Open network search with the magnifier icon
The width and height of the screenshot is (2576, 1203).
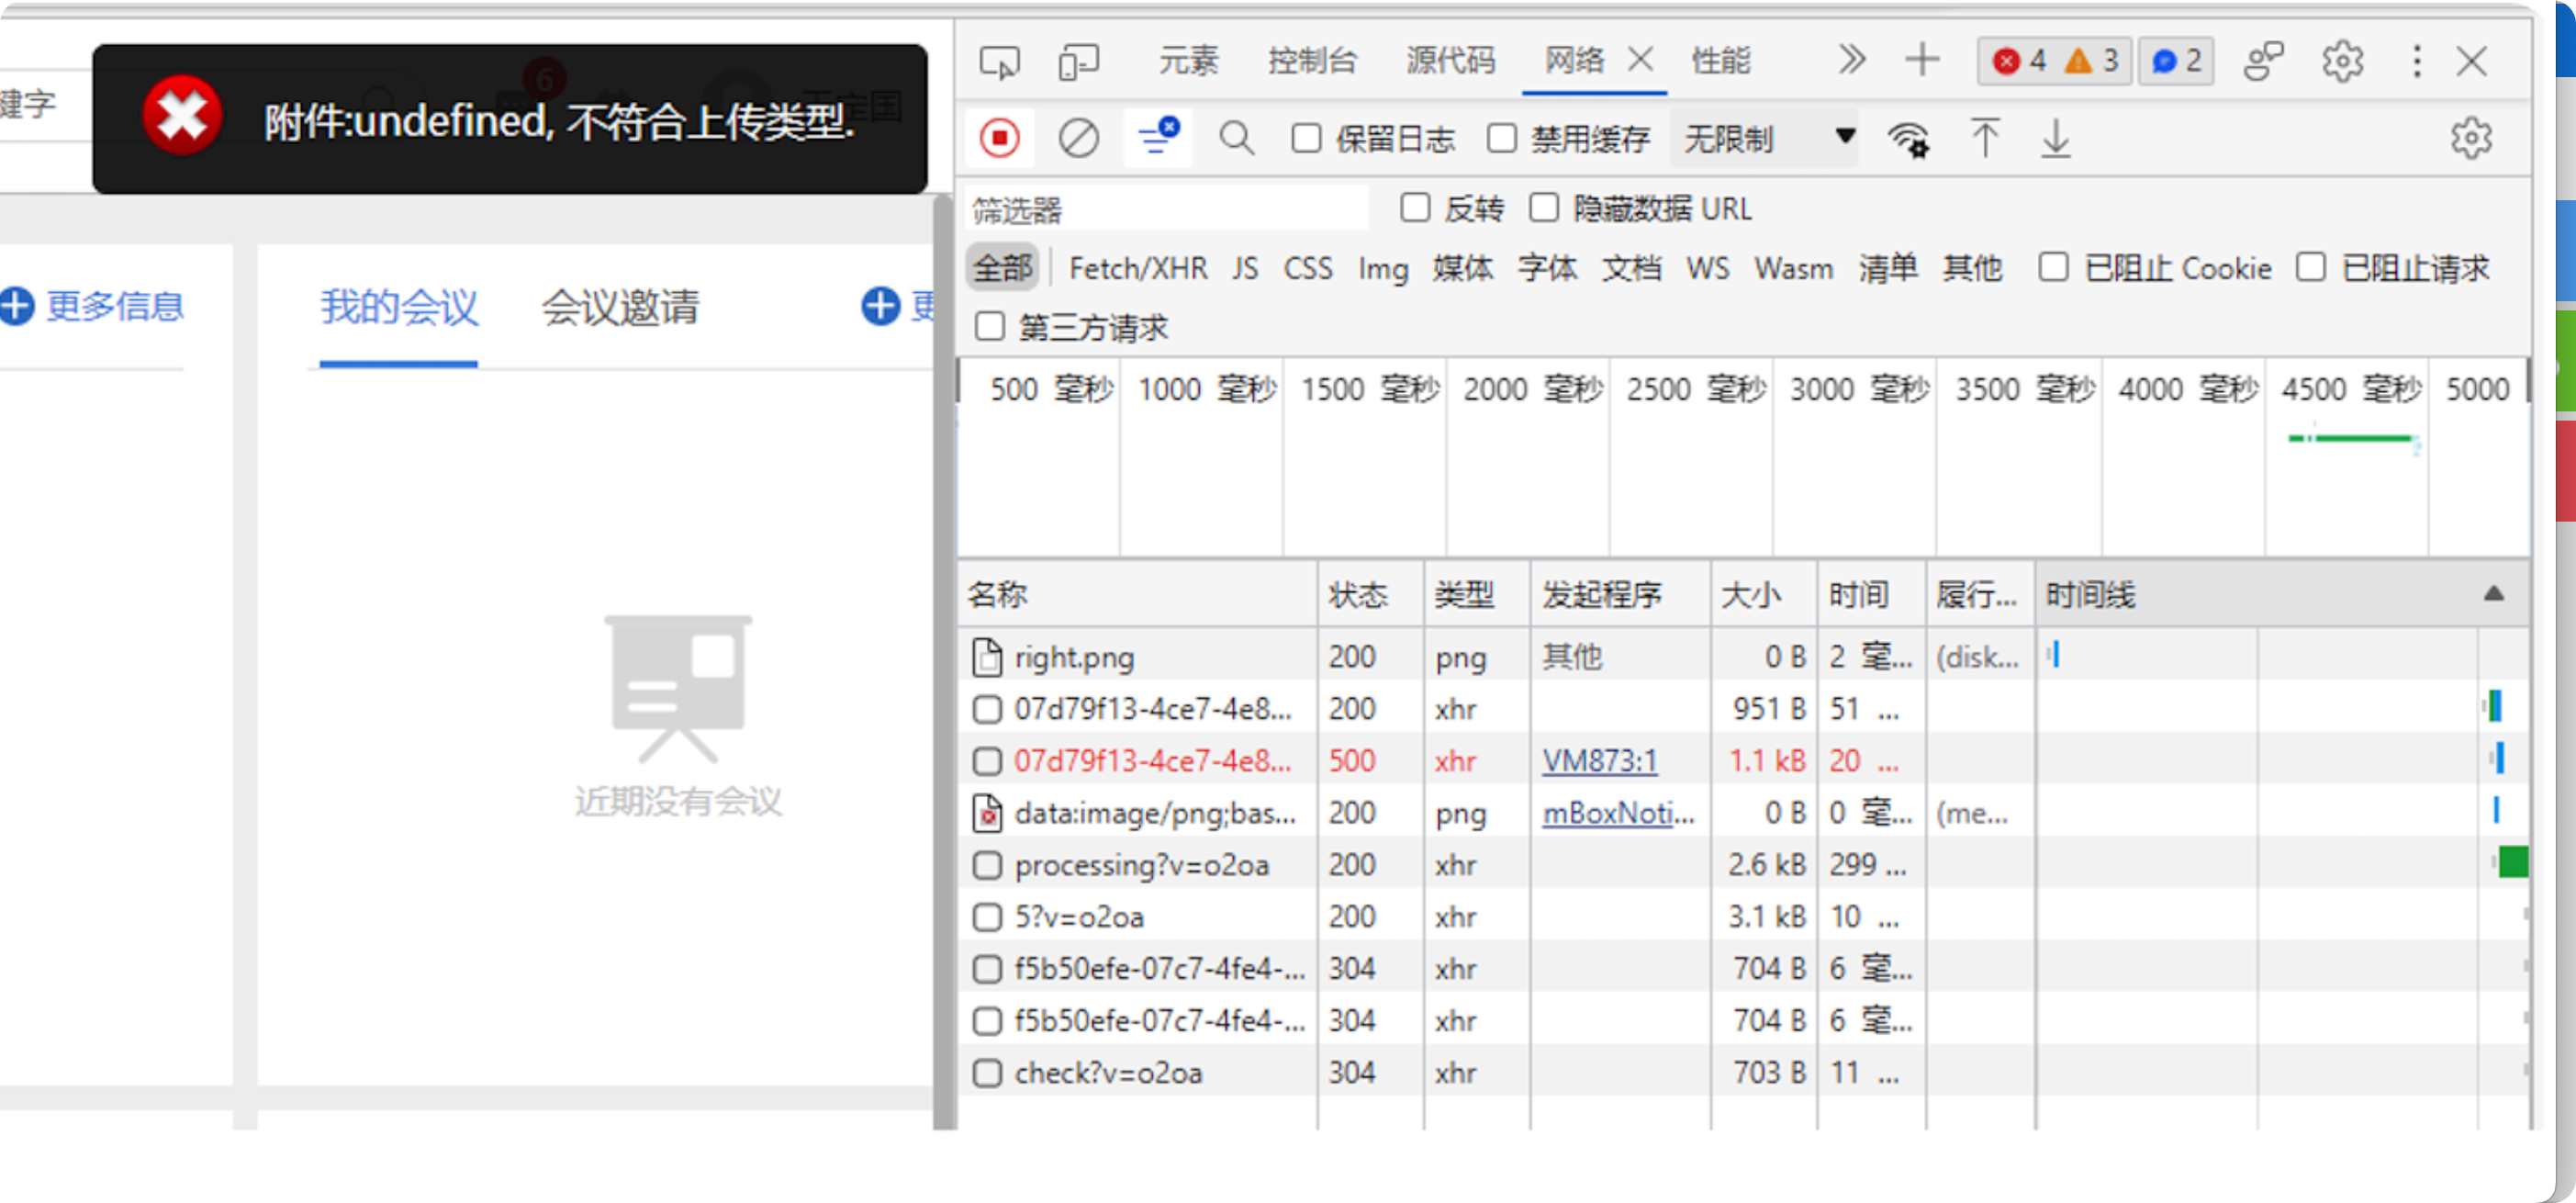[x=1236, y=138]
